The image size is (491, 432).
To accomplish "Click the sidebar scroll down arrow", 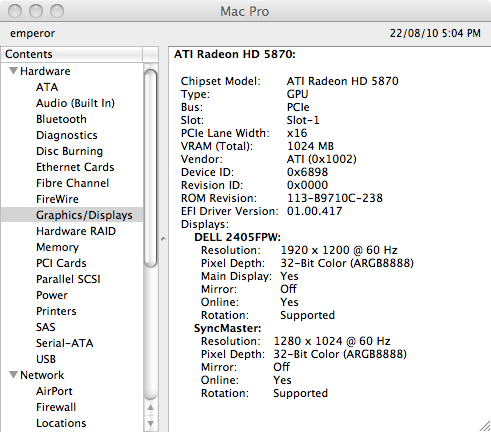I will [x=151, y=424].
